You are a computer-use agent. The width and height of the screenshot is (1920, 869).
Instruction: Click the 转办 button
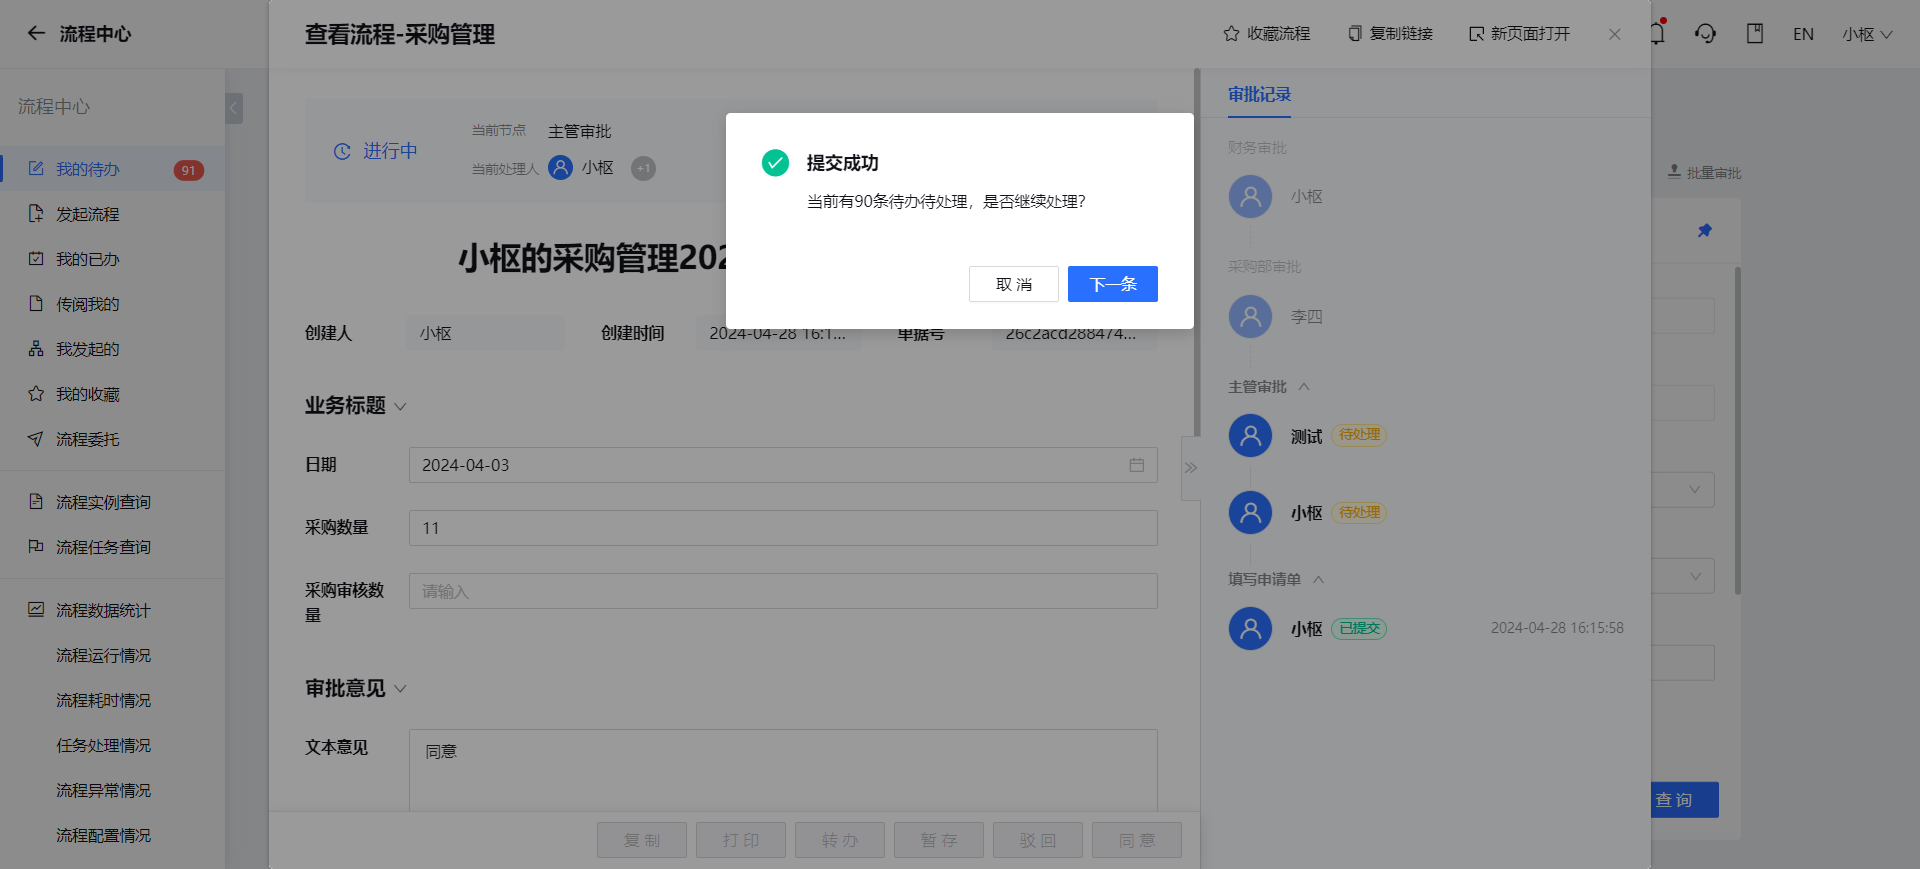840,840
